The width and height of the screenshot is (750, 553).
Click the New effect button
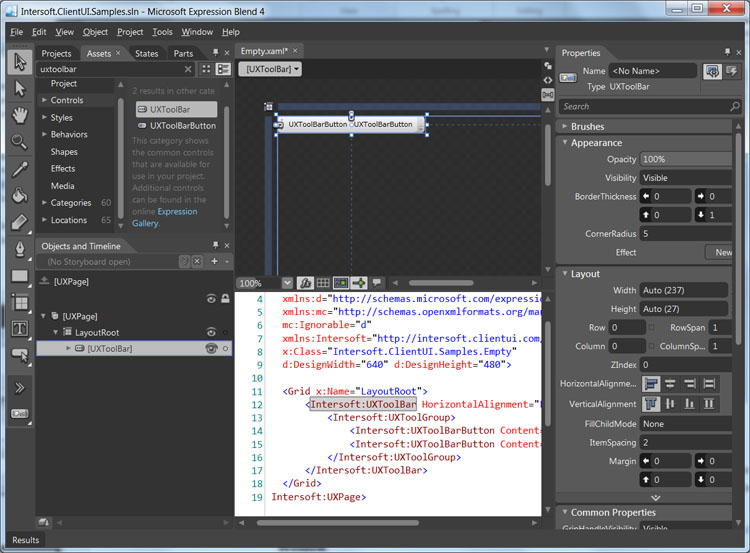click(720, 252)
